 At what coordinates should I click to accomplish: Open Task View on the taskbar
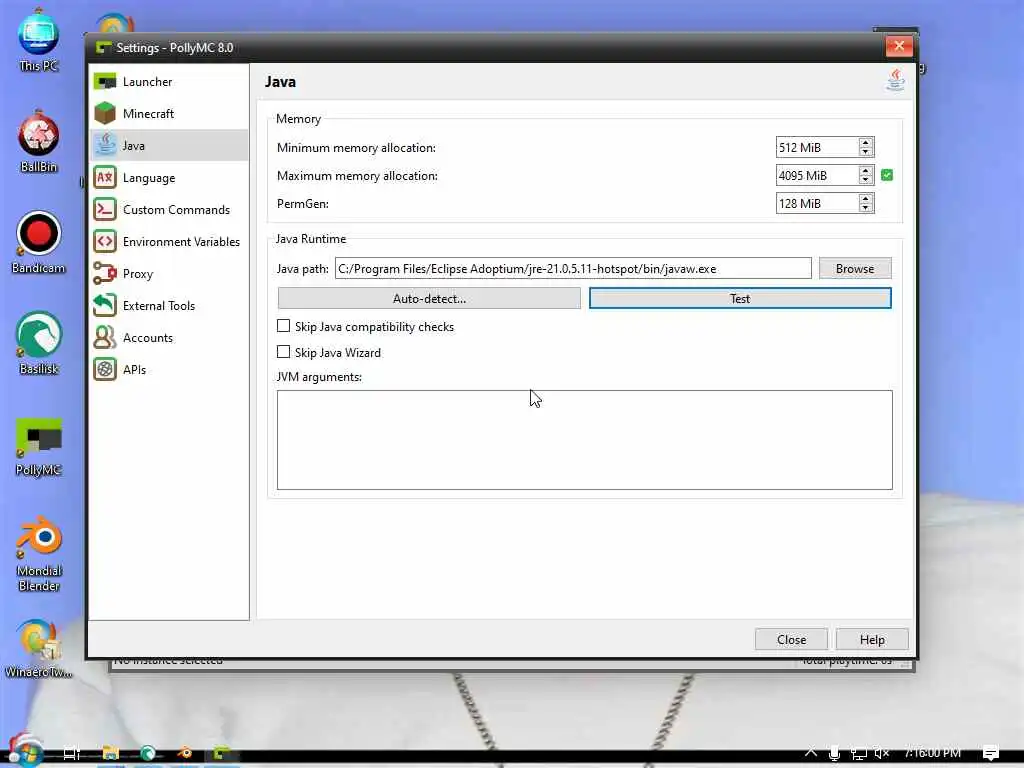pos(72,753)
